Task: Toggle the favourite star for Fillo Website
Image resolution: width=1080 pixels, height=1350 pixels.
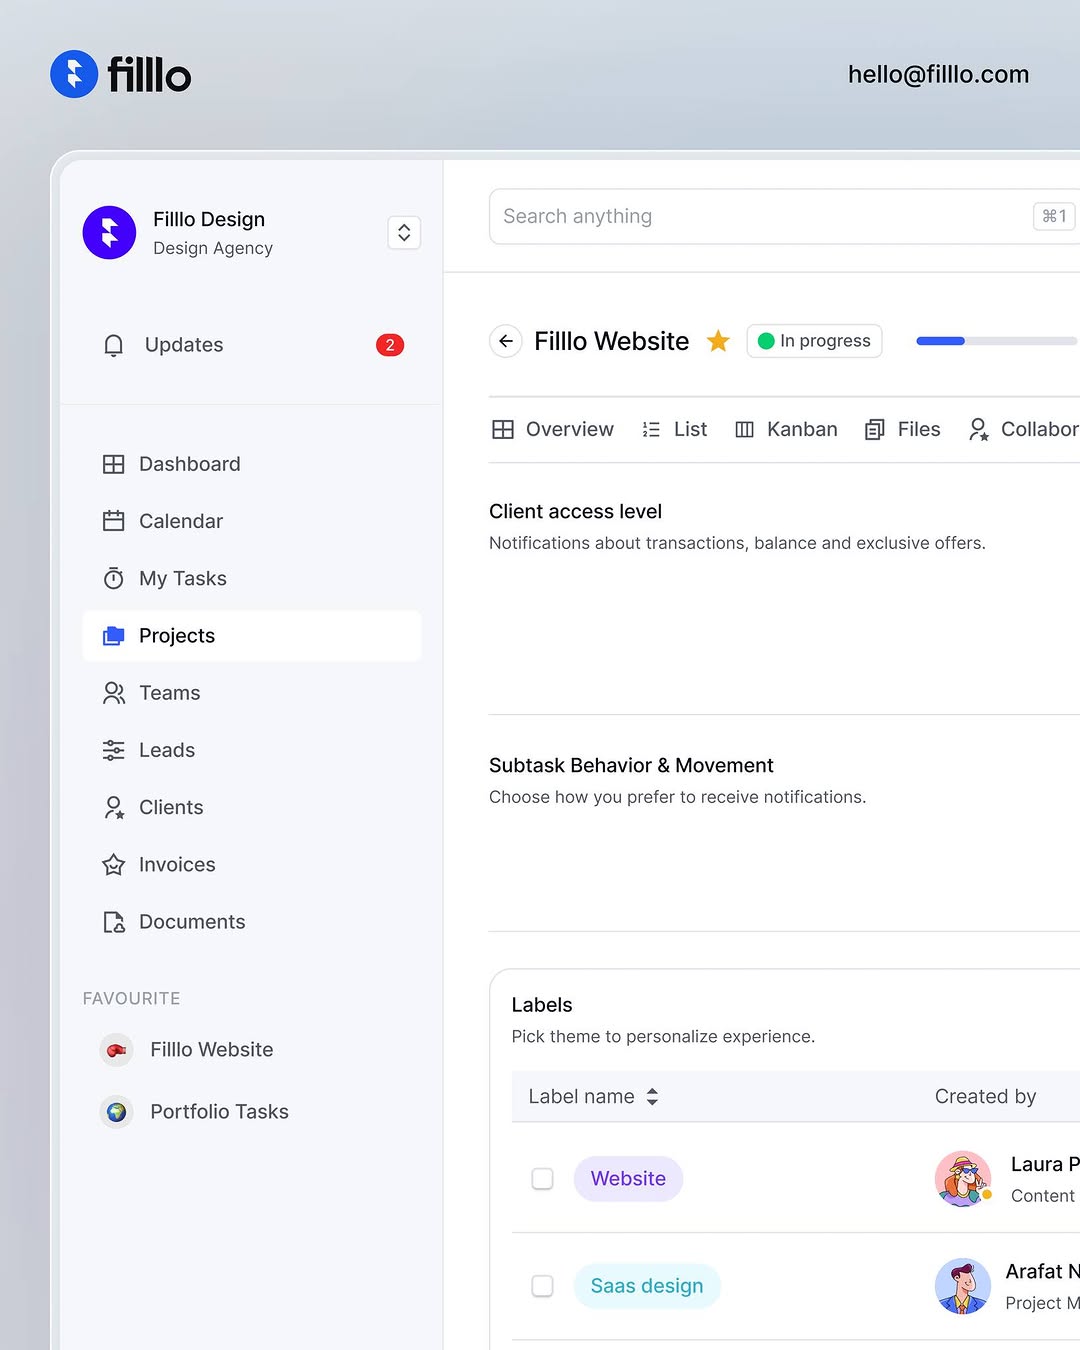Action: coord(718,341)
